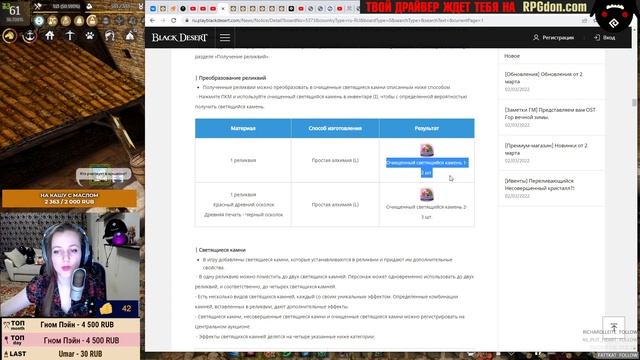The height and width of the screenshot is (360, 640).
Task: Click the first-row purified glowing stone image
Action: (x=427, y=150)
